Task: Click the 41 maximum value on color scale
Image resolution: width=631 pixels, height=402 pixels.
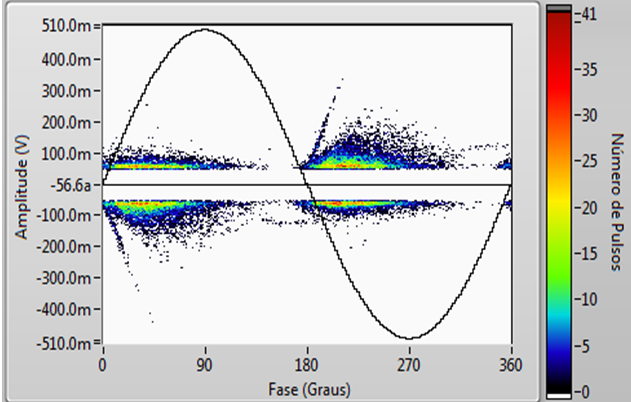Action: tap(589, 15)
